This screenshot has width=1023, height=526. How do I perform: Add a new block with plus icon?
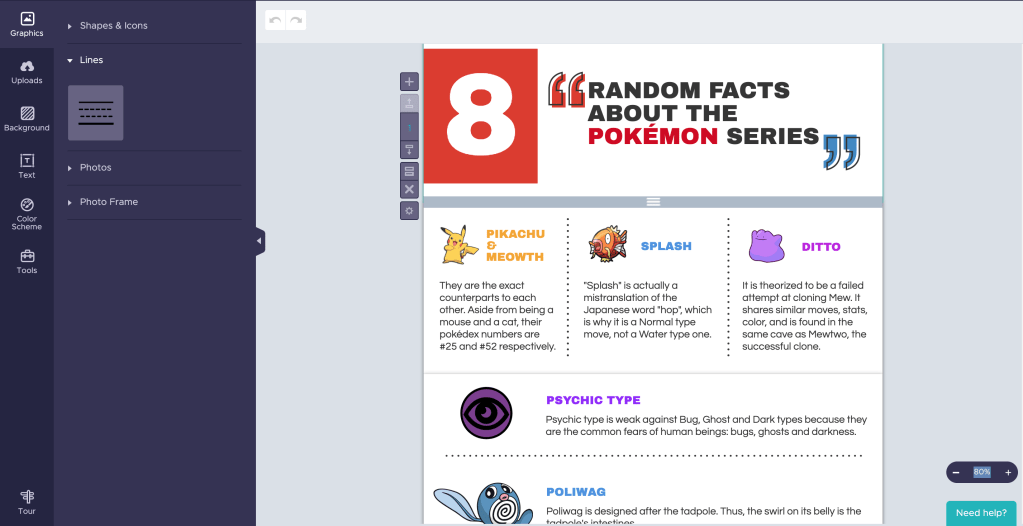click(409, 82)
